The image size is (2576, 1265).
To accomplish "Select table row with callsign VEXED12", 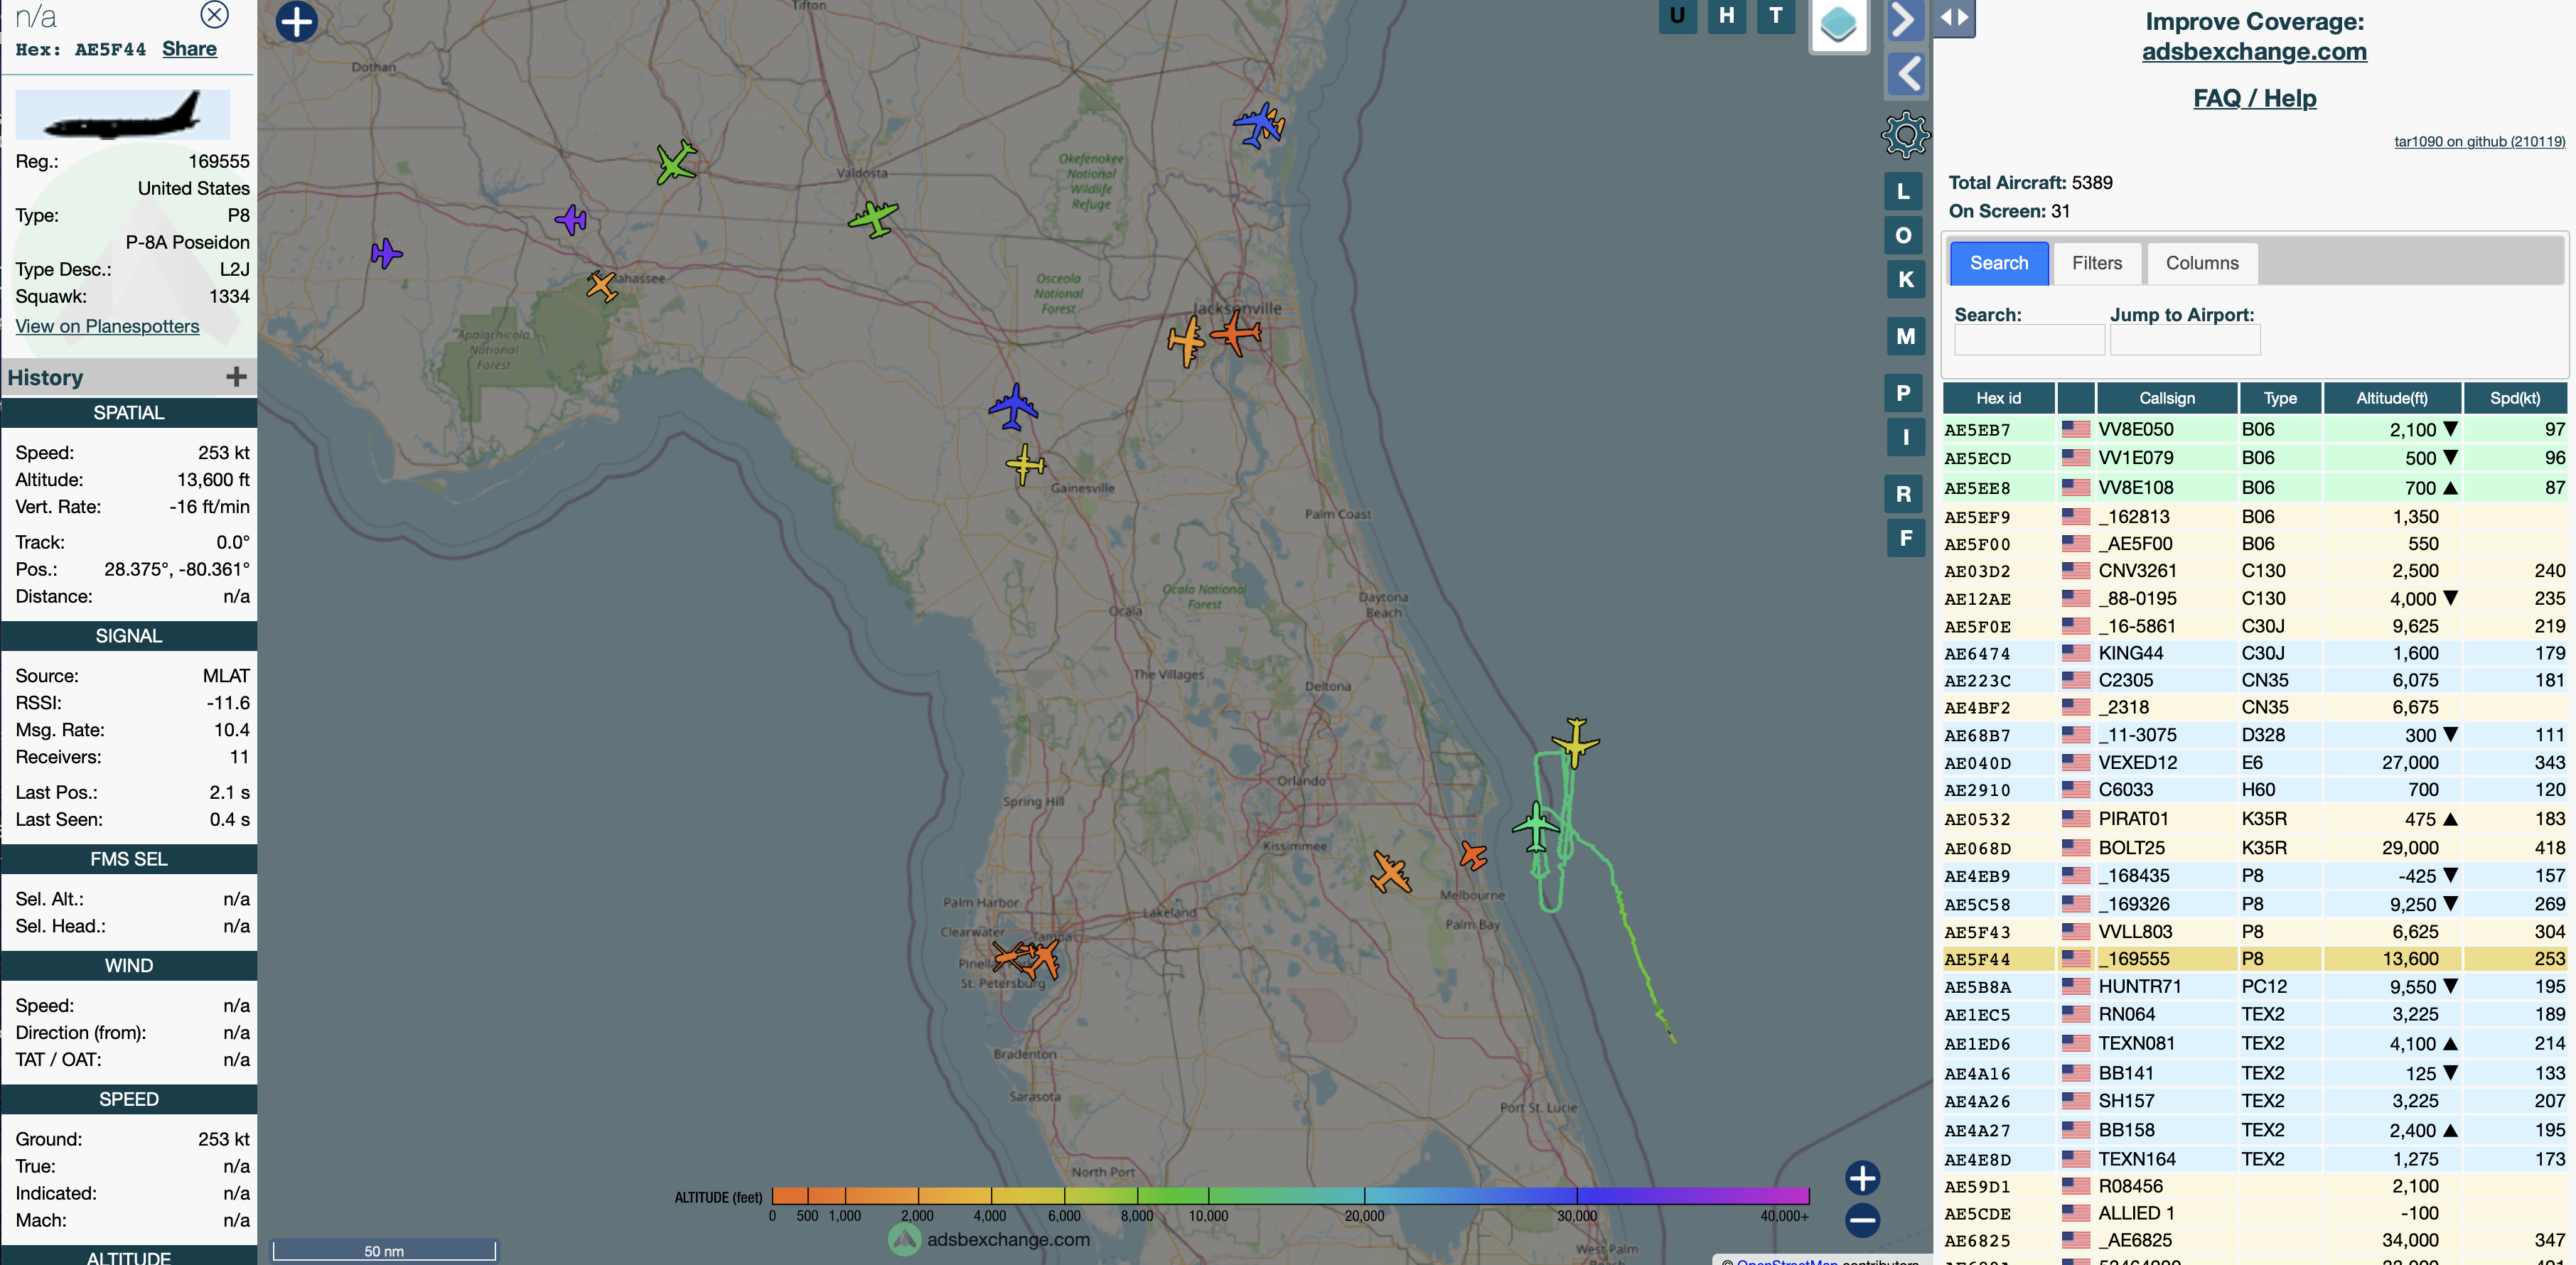I will point(2254,763).
